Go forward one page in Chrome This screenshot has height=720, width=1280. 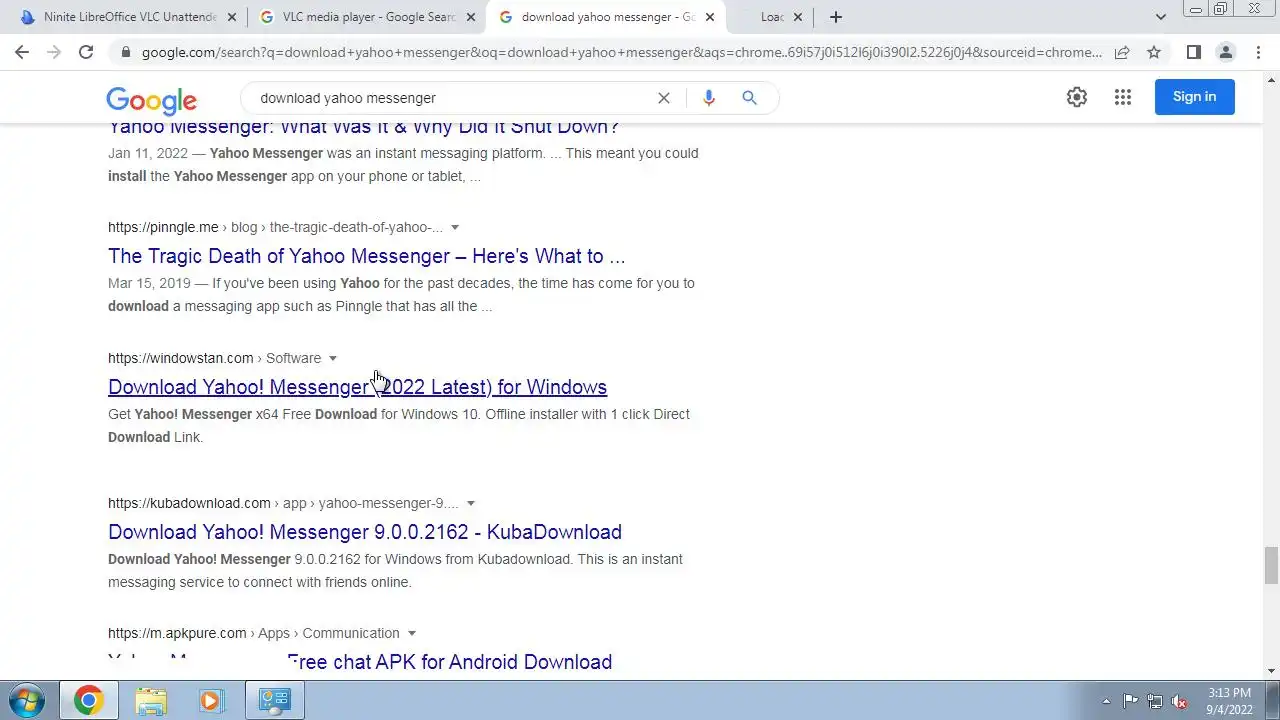click(x=54, y=52)
